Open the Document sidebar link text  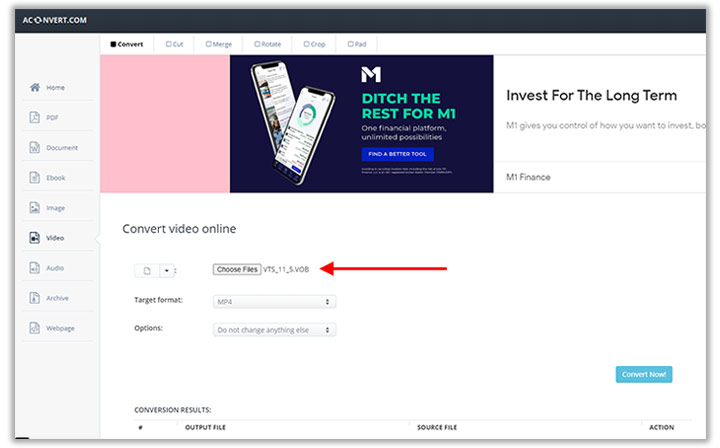pos(62,148)
